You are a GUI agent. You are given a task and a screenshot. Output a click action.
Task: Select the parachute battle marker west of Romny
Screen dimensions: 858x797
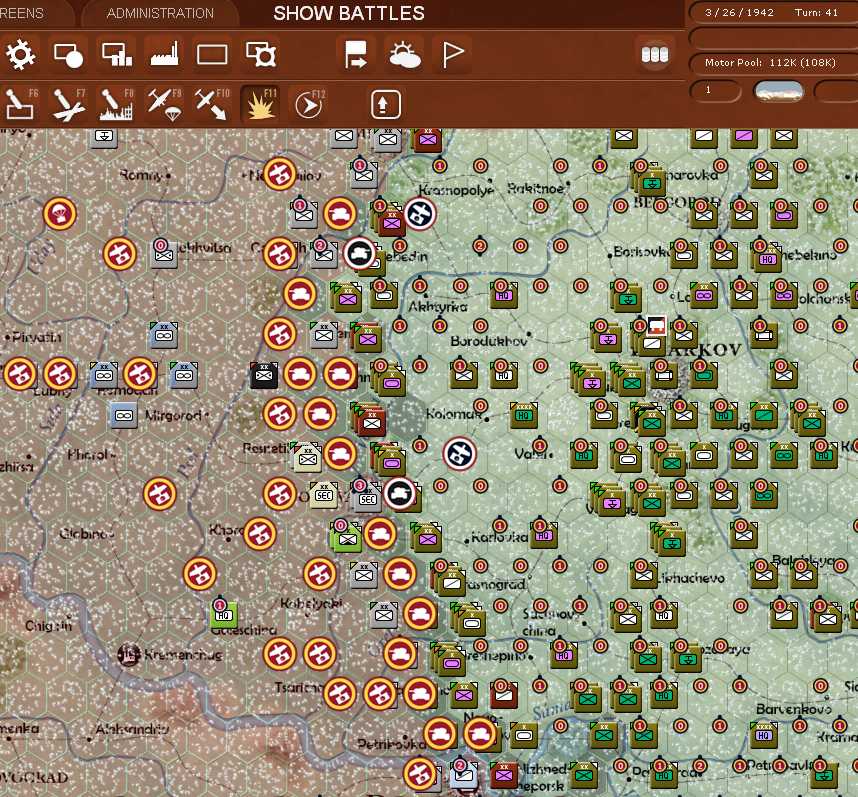pyautogui.click(x=60, y=213)
